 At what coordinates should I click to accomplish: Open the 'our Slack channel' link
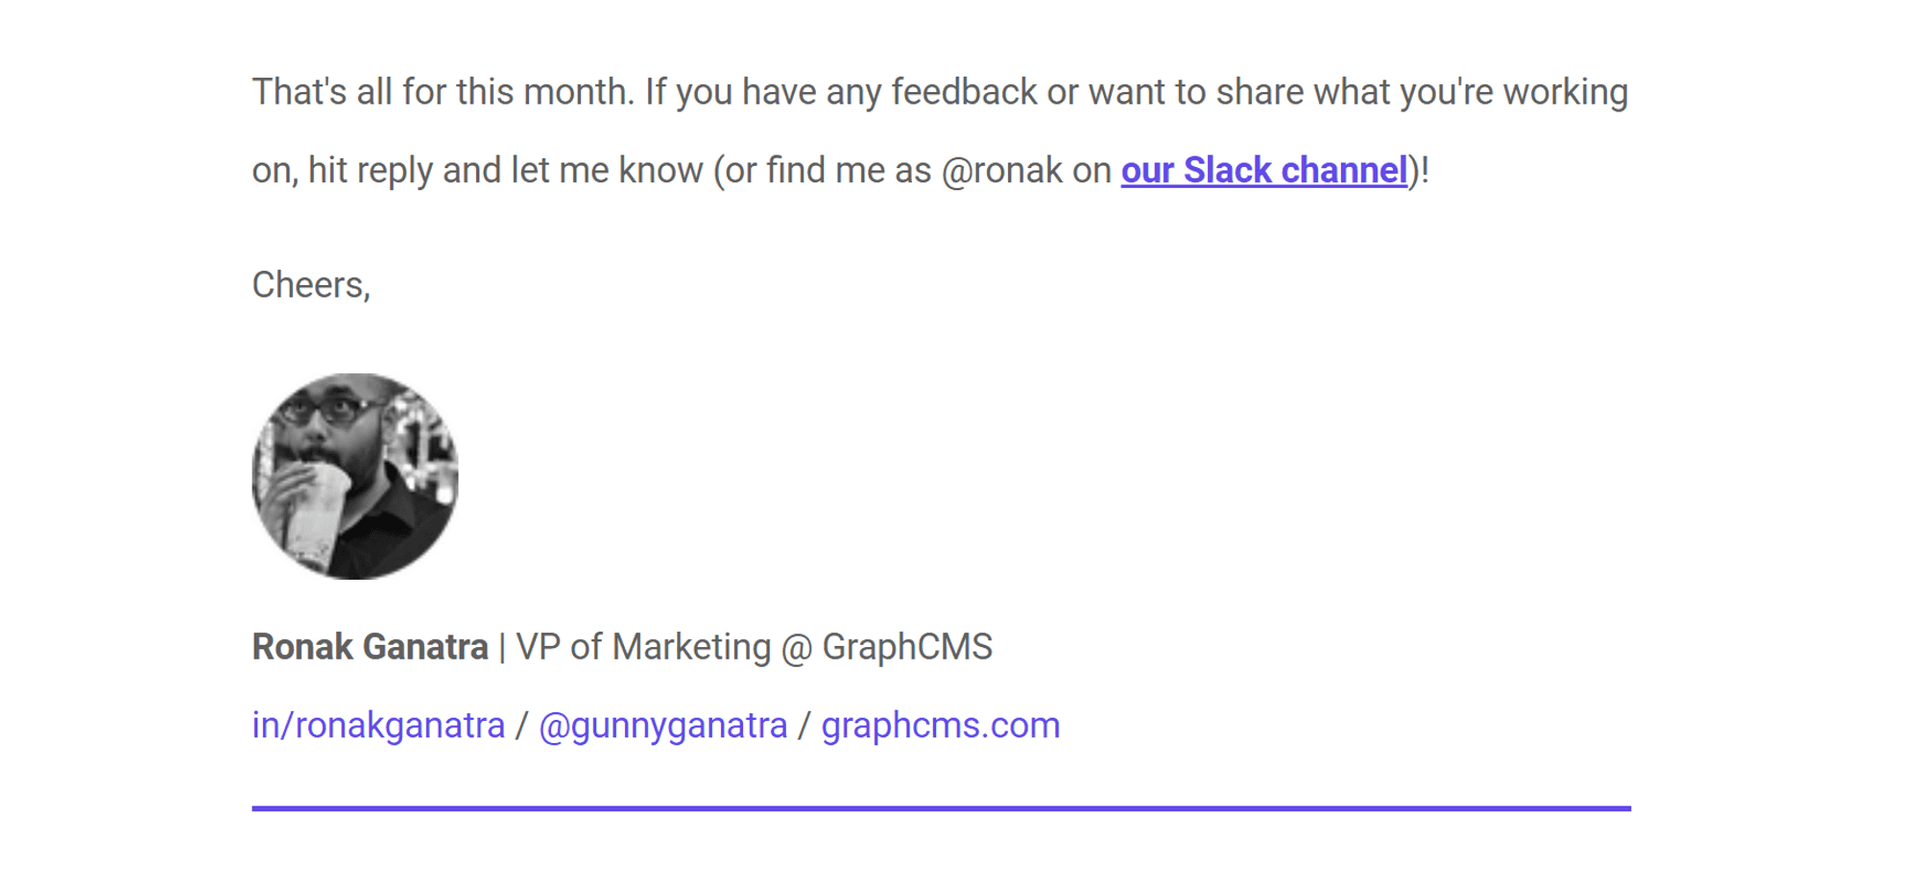[1264, 171]
